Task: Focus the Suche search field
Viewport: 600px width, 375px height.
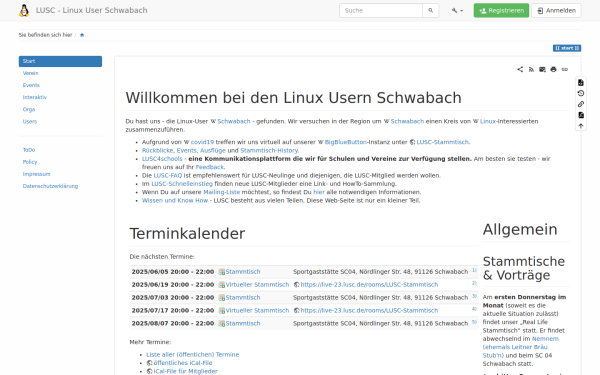Action: (381, 10)
